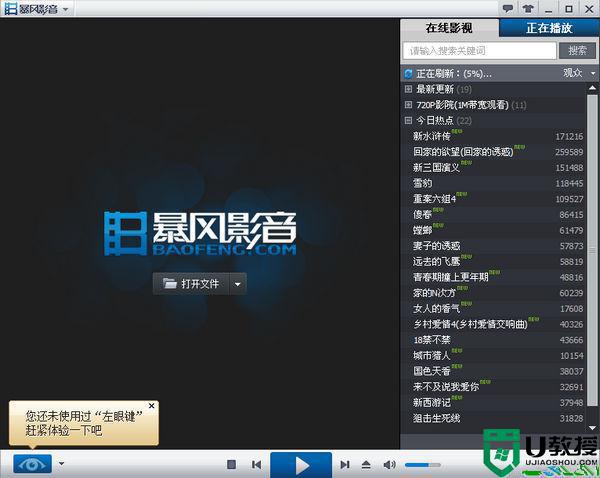Select 来不及说我爱你 entry
This screenshot has height=478, width=600.
pos(494,387)
